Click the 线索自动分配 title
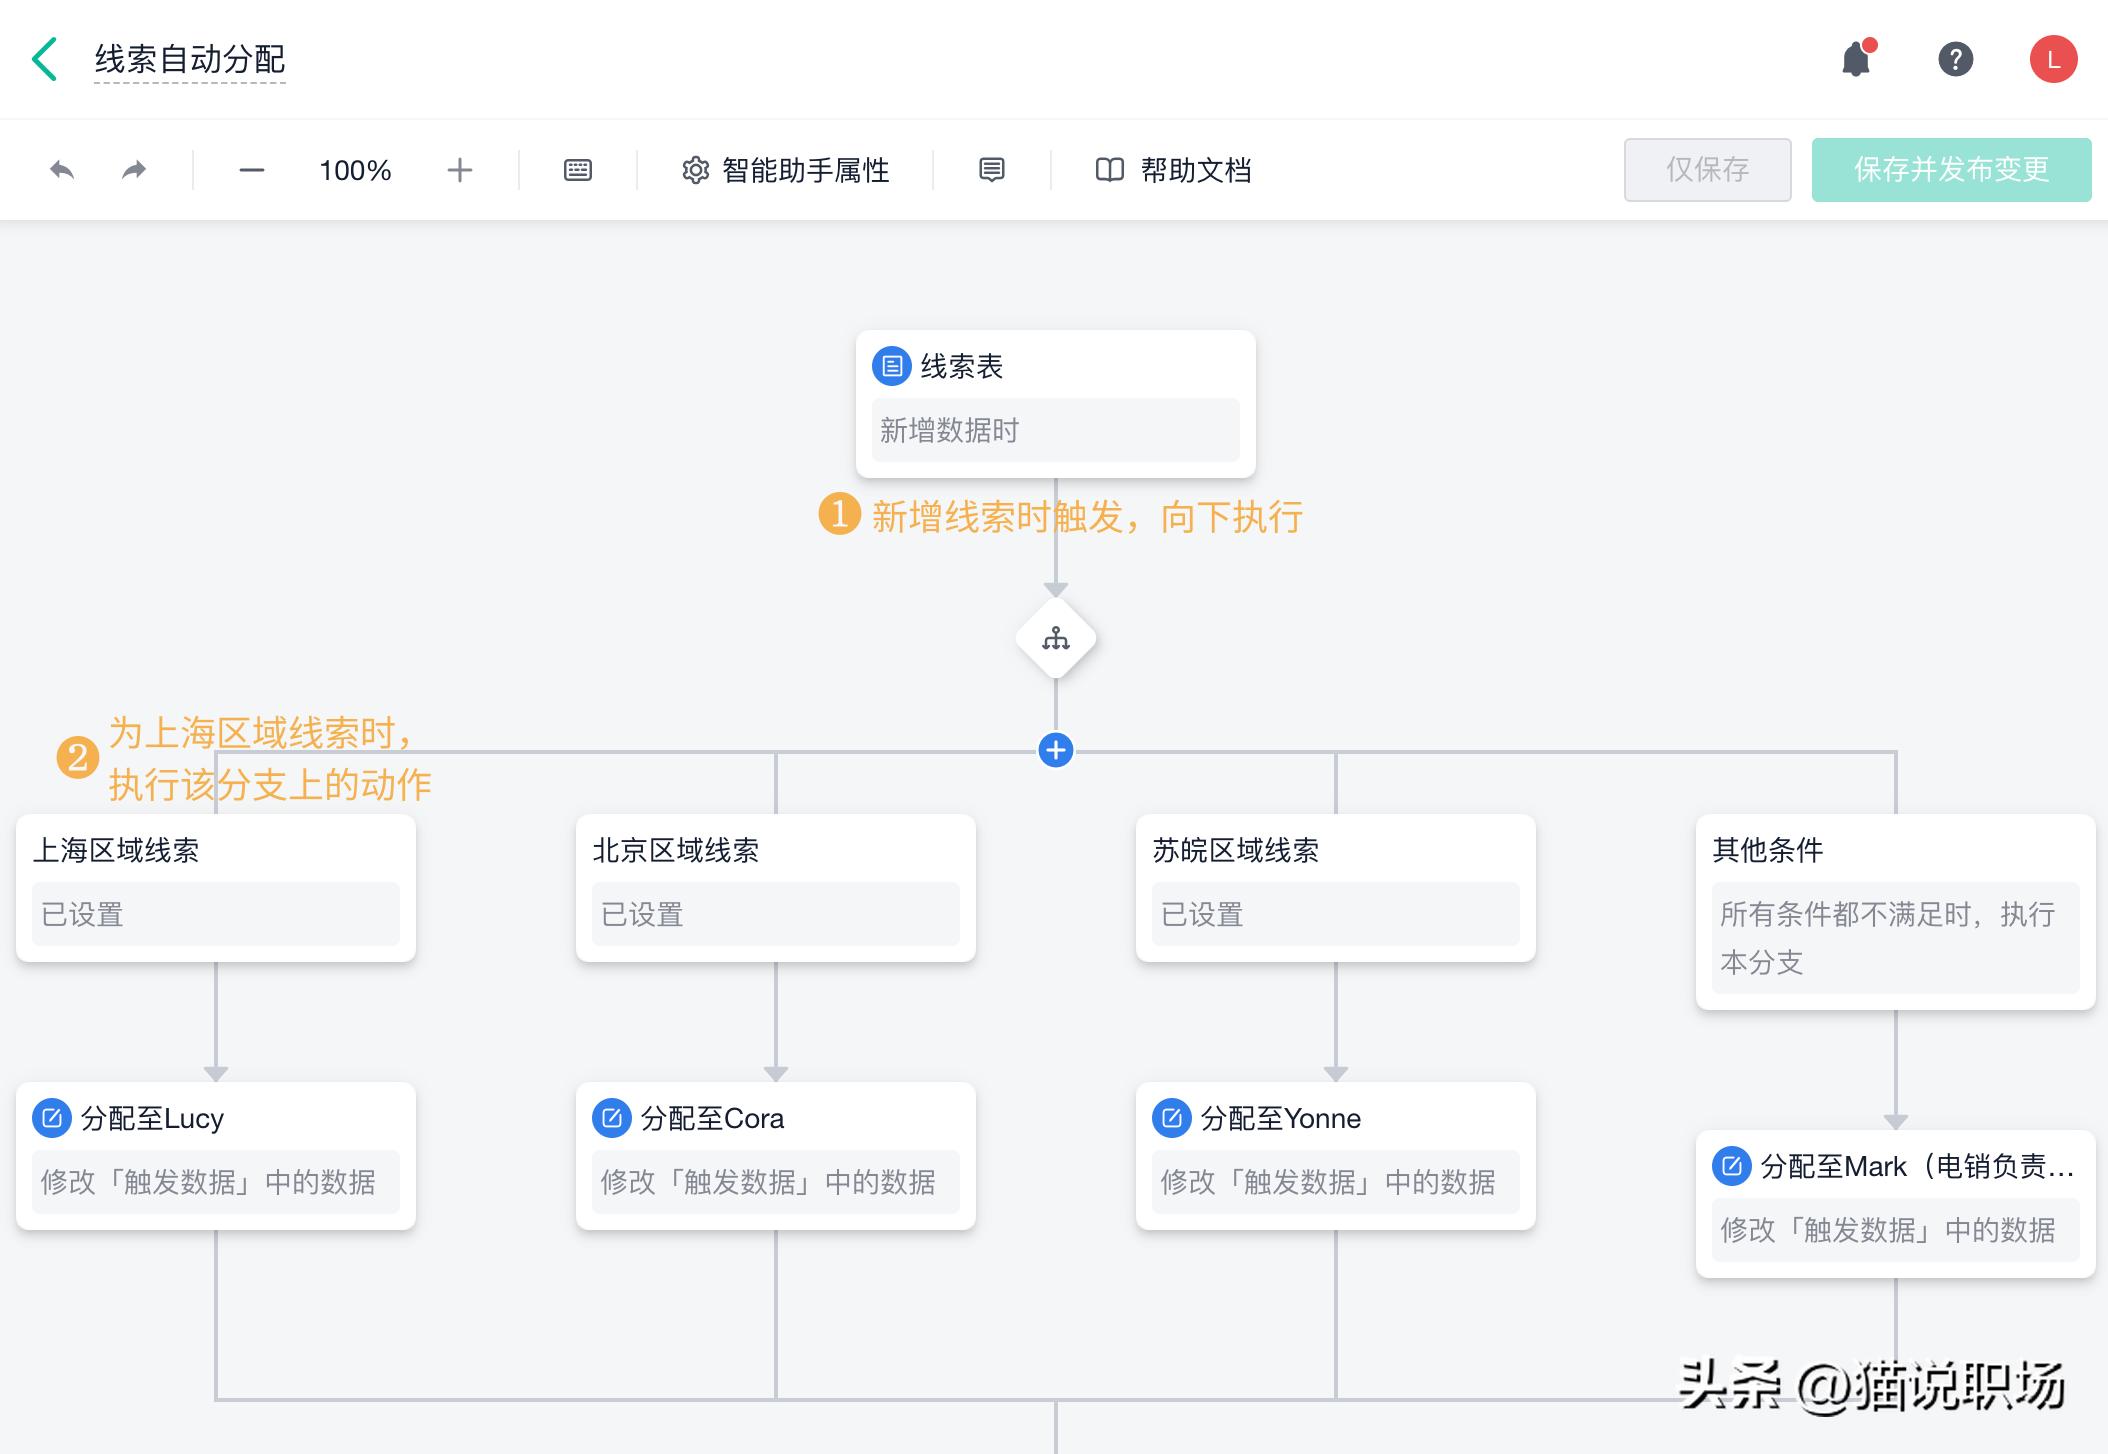 click(188, 59)
